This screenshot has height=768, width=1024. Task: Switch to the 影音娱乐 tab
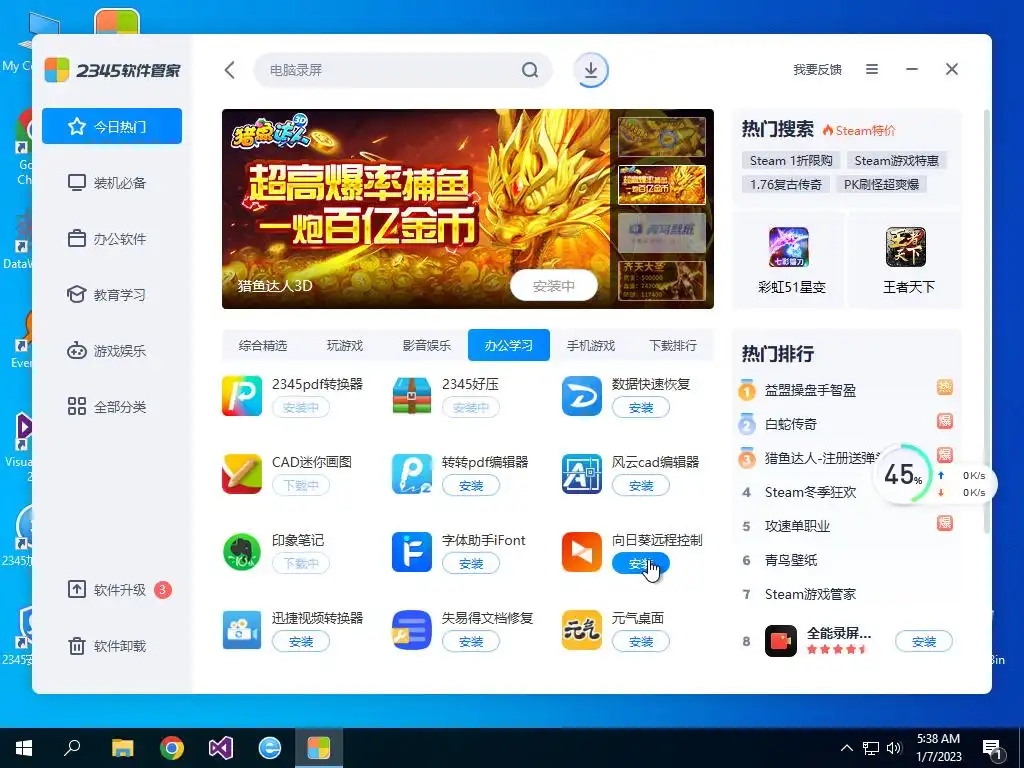[x=426, y=345]
